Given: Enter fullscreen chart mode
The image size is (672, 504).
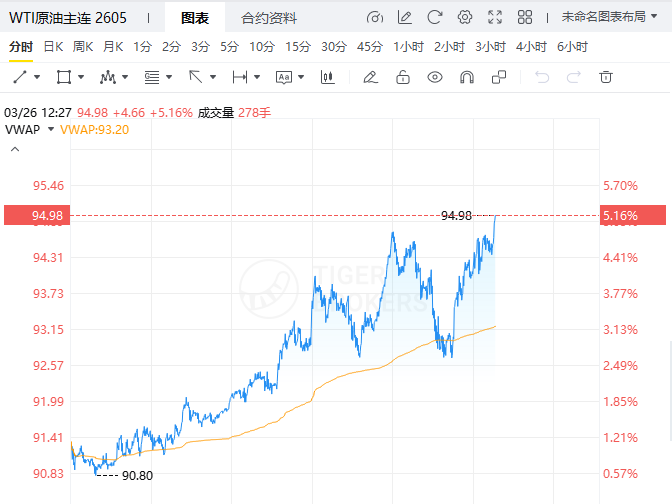Looking at the screenshot, I should pyautogui.click(x=495, y=18).
